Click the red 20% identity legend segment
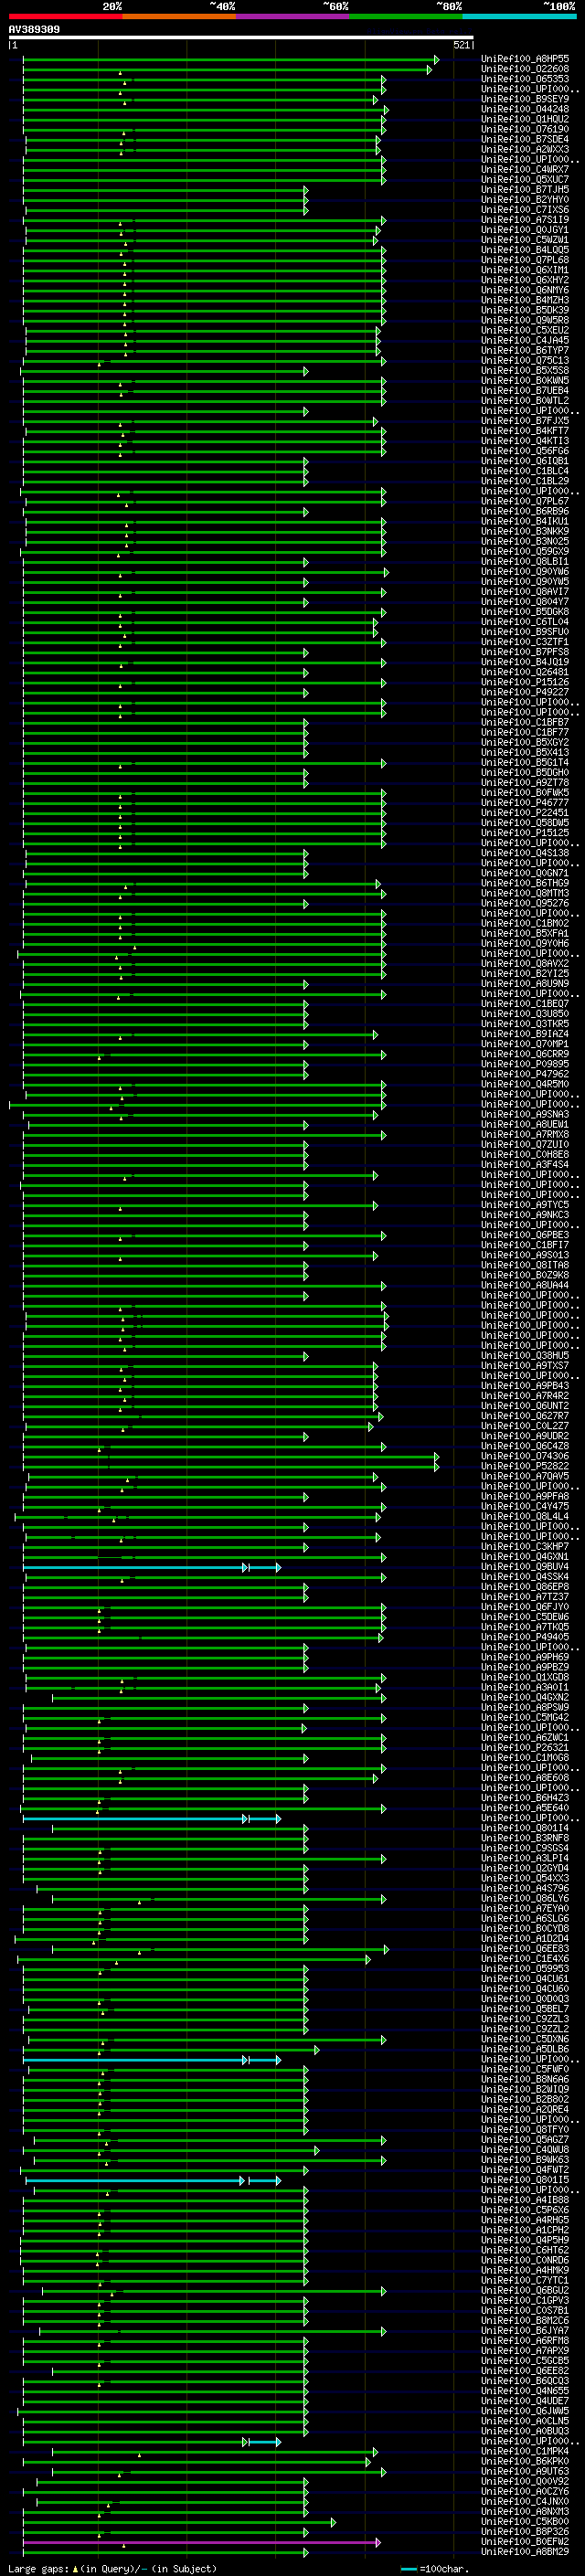This screenshot has width=585, height=2576. click(x=65, y=16)
